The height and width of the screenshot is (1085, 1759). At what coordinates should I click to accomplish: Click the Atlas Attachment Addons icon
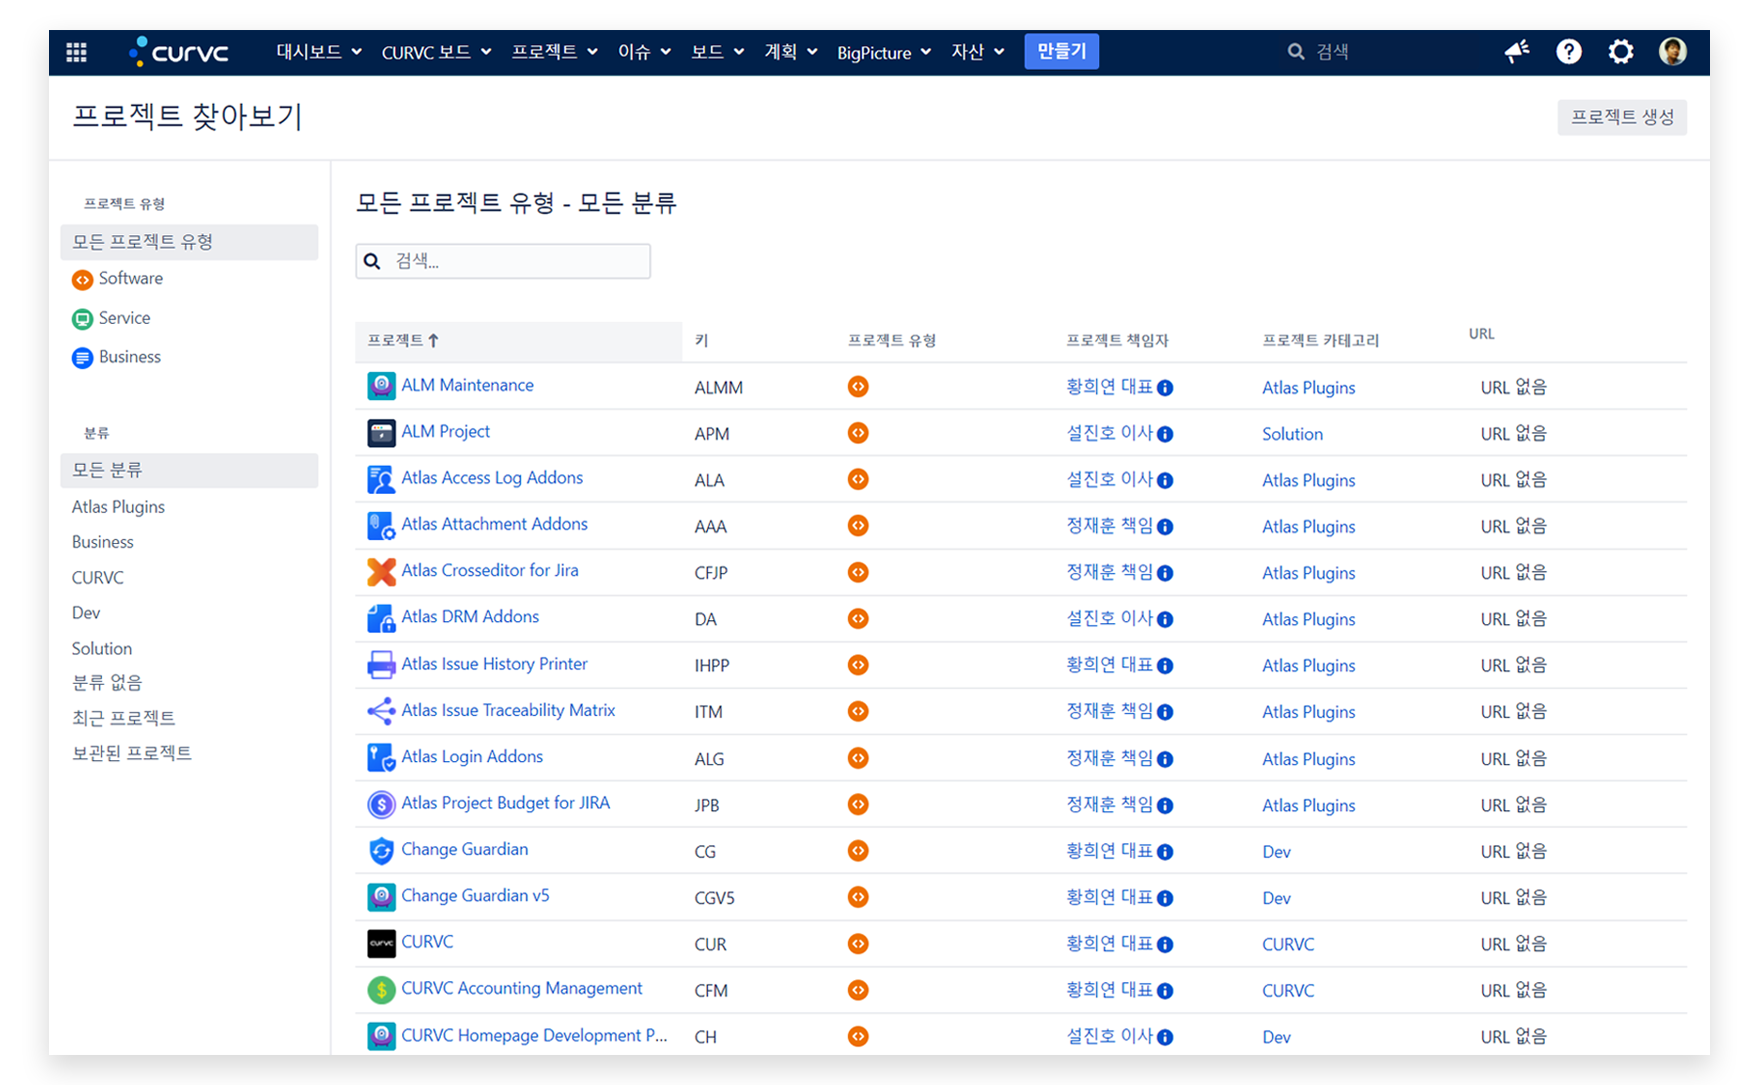(x=381, y=525)
